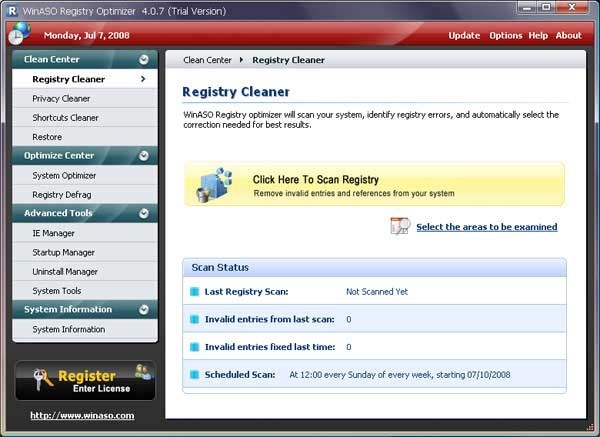Click the users icon on Register banner
This screenshot has height=437, width=600.
pyautogui.click(x=143, y=372)
